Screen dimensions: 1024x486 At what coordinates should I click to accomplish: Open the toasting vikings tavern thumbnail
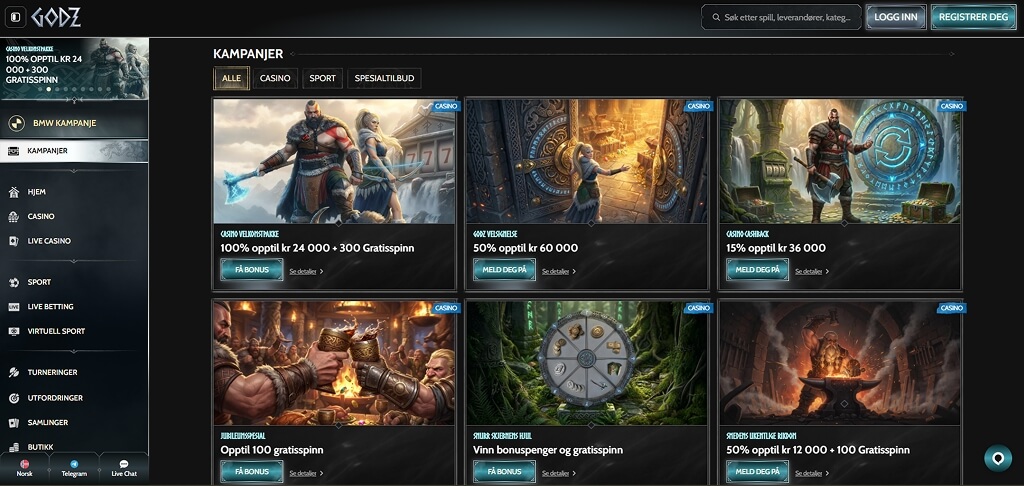tap(334, 363)
